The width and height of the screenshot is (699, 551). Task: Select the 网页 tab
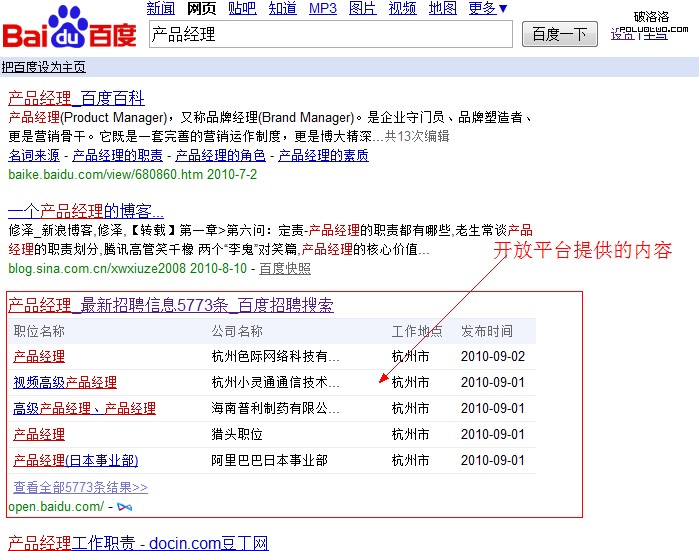(201, 8)
